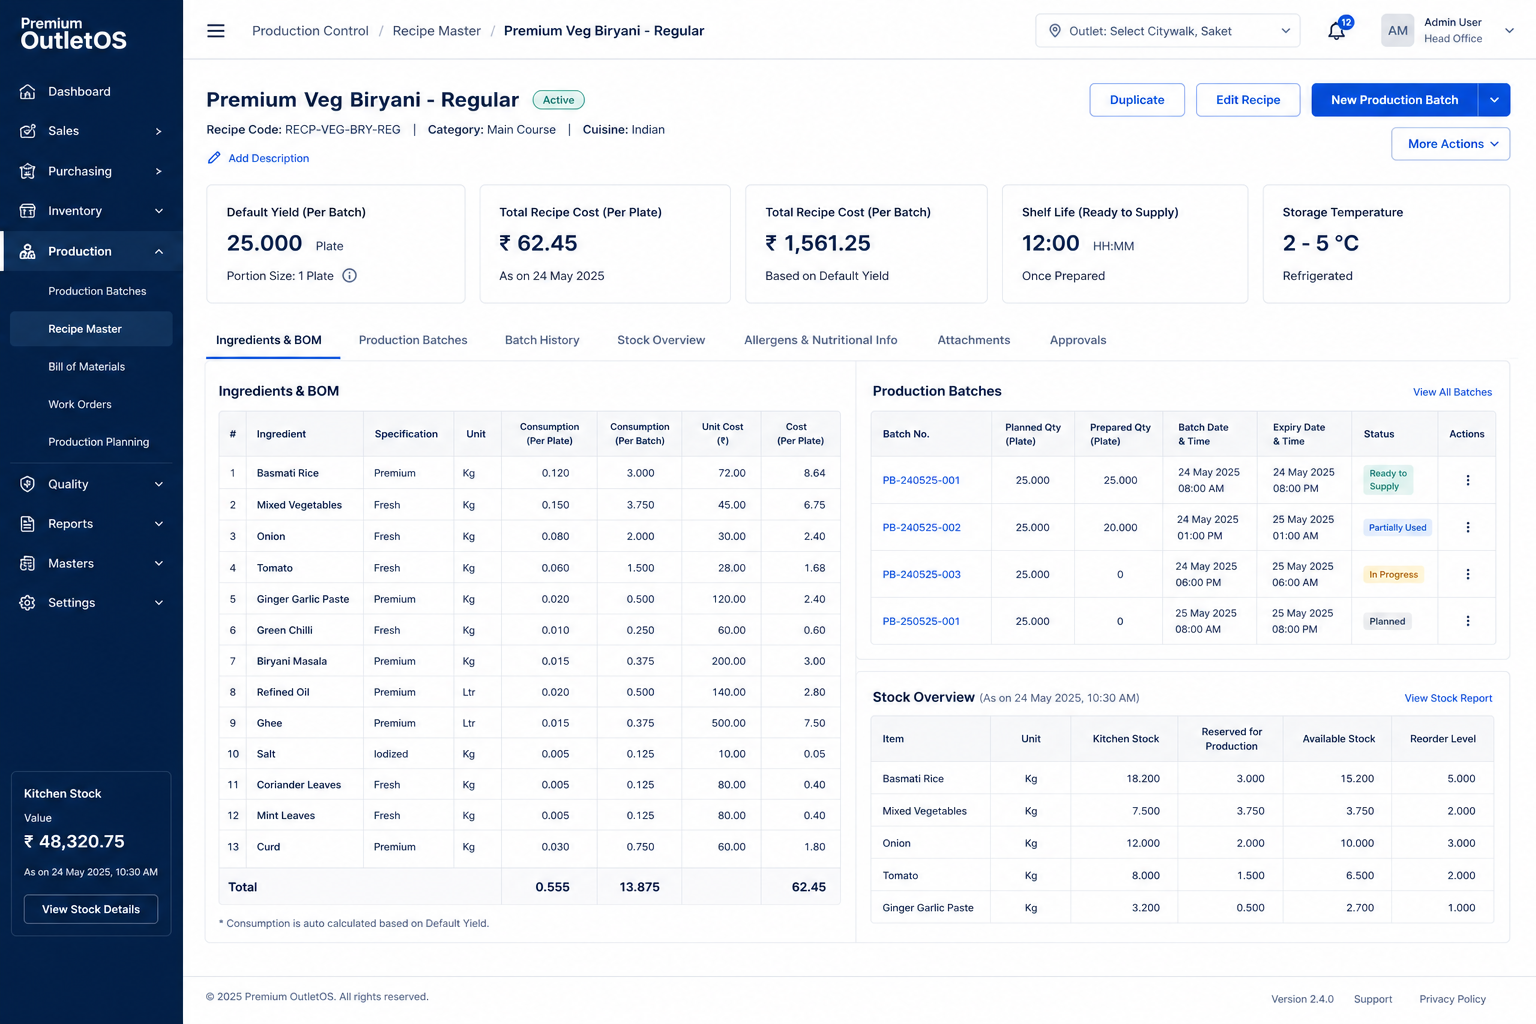Open the View Stock Report link
Image resolution: width=1536 pixels, height=1024 pixels.
(x=1448, y=698)
